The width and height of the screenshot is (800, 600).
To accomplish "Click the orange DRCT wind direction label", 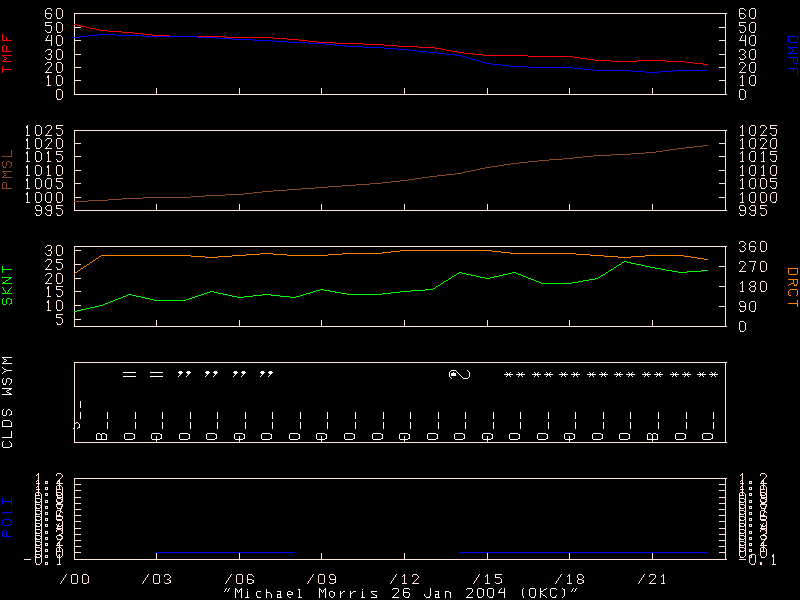I will click(791, 286).
